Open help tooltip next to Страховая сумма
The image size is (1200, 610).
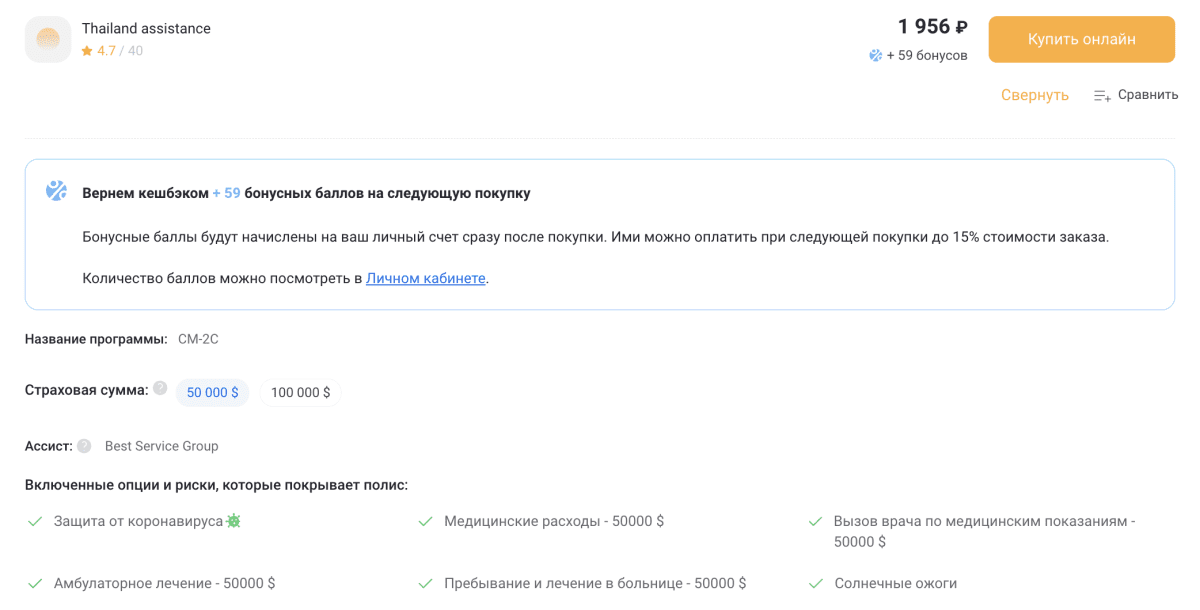coord(160,389)
